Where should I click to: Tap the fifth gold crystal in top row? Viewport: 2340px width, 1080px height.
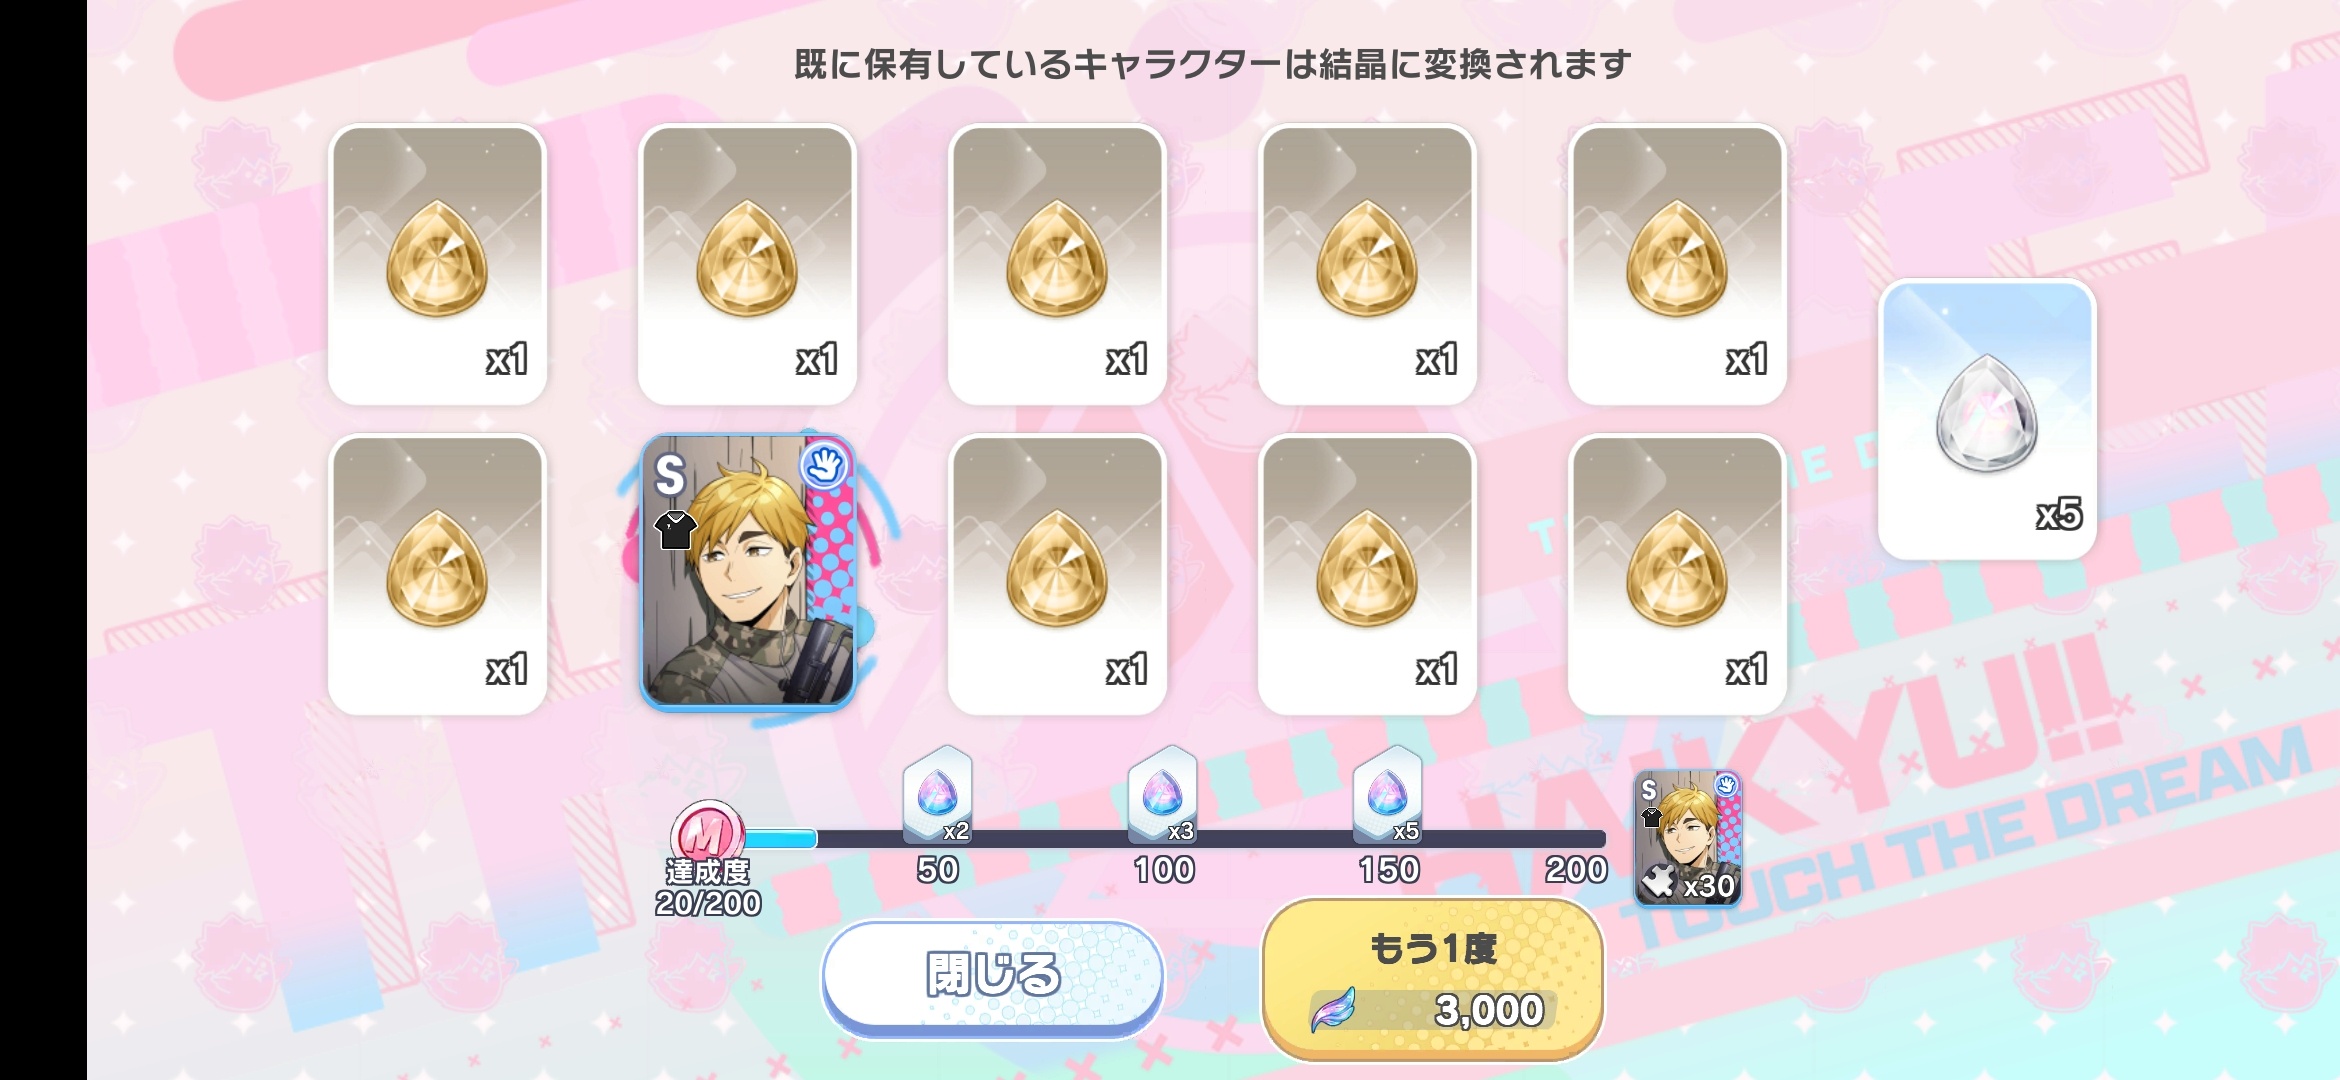[x=1677, y=264]
